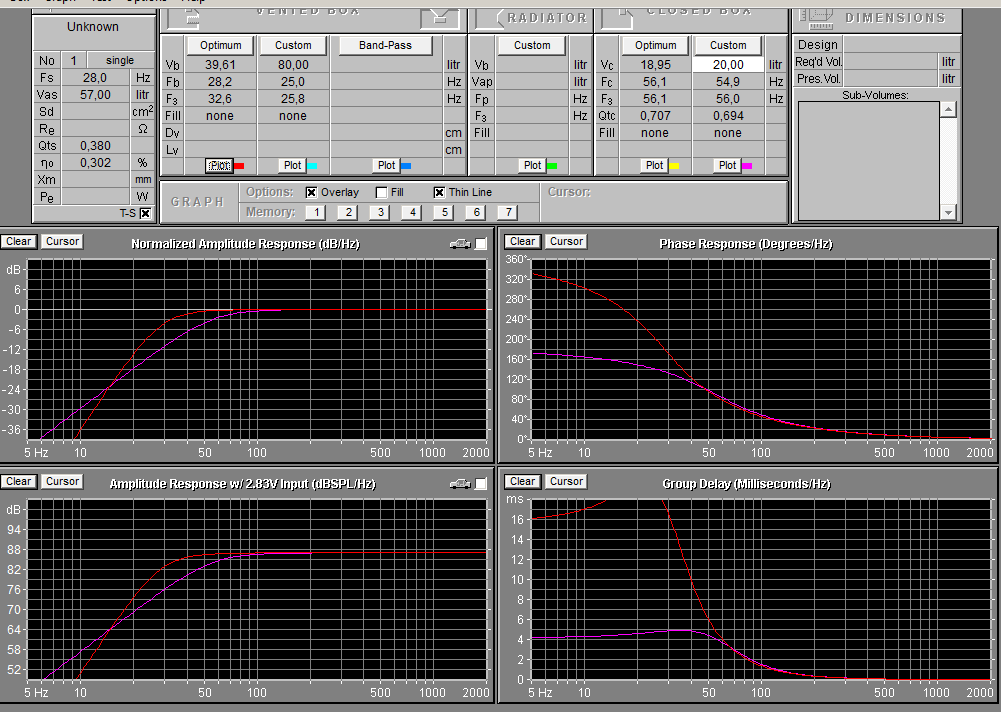Click the Sub-Volumes scroll down arrow
The height and width of the screenshot is (712, 1001).
948,213
